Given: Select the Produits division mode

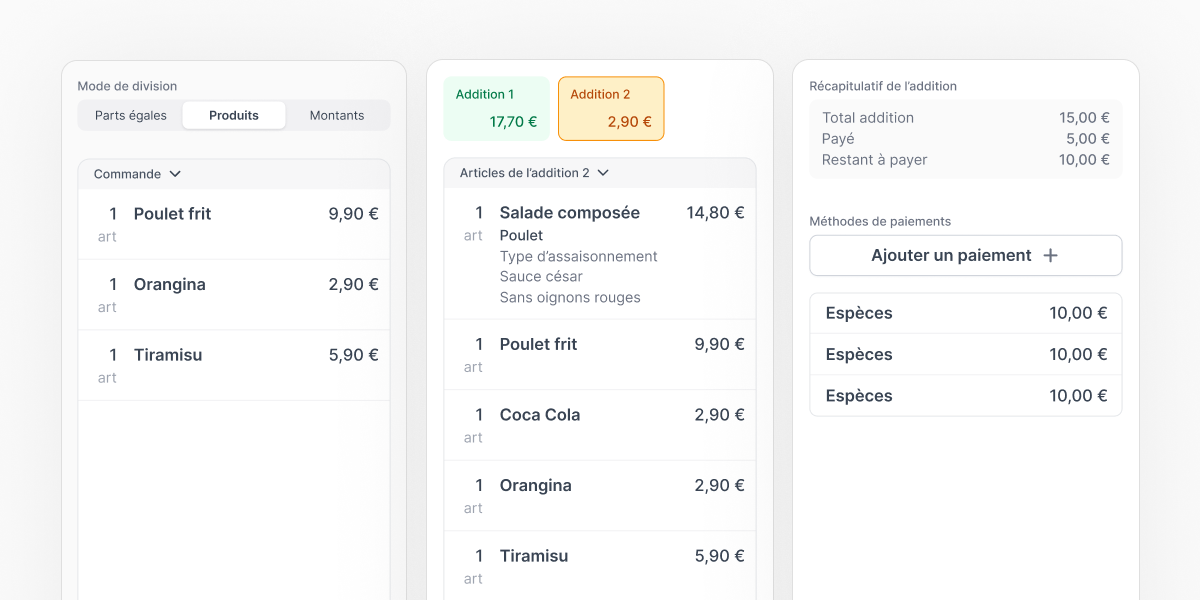Looking at the screenshot, I should click(x=233, y=115).
